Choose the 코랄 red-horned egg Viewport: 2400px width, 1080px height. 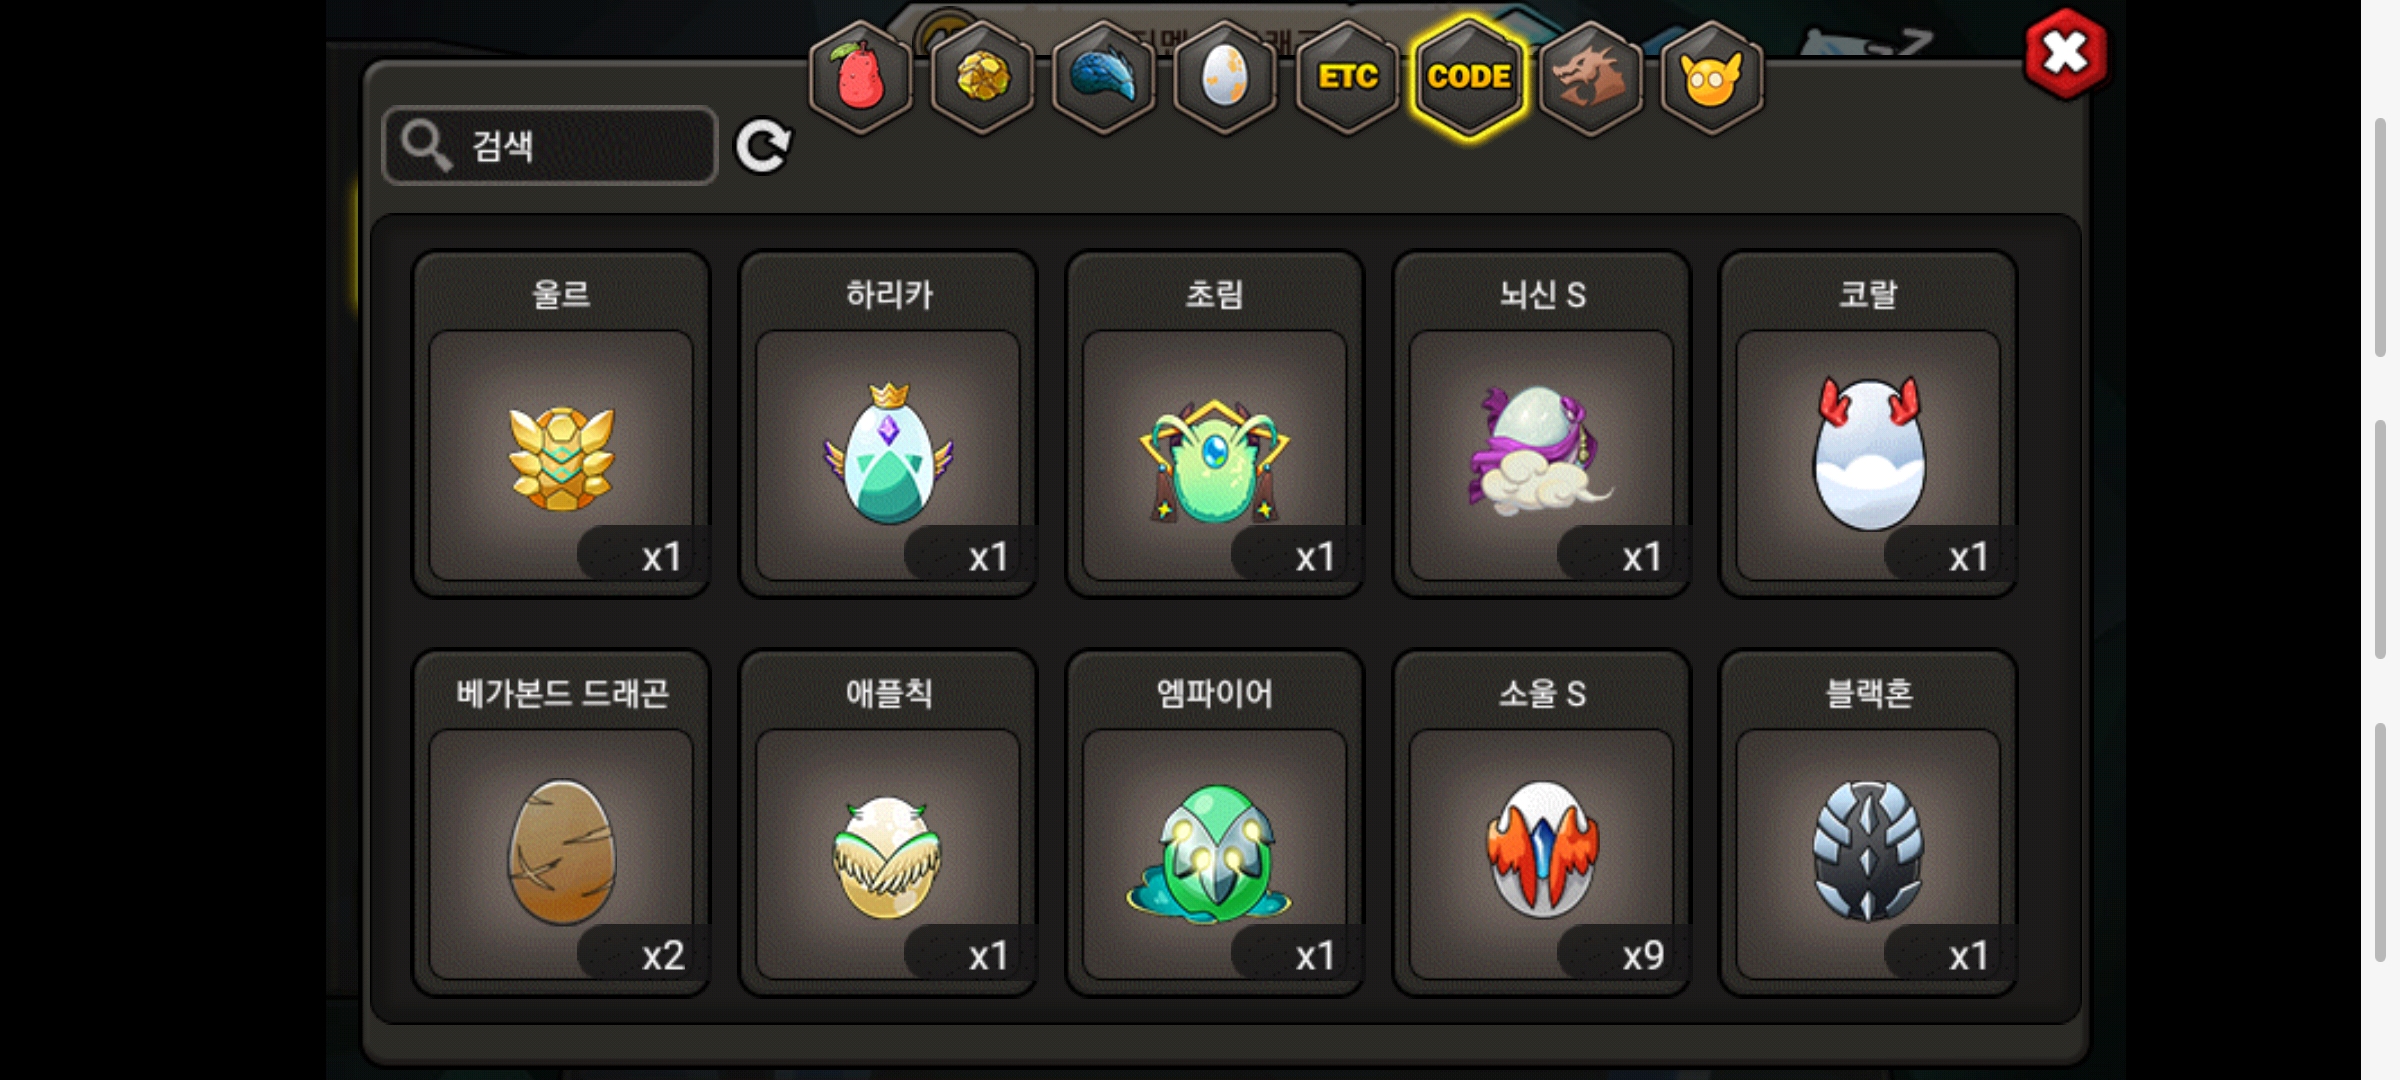[x=1868, y=424]
